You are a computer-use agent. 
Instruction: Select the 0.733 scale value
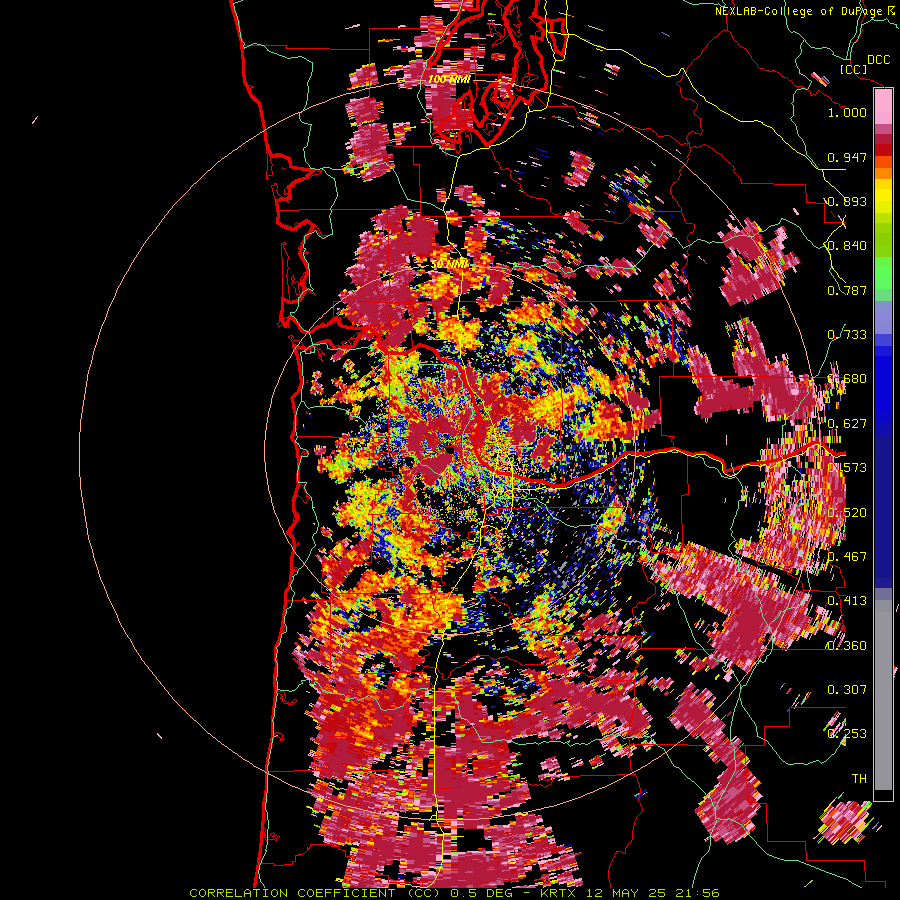[x=847, y=335]
